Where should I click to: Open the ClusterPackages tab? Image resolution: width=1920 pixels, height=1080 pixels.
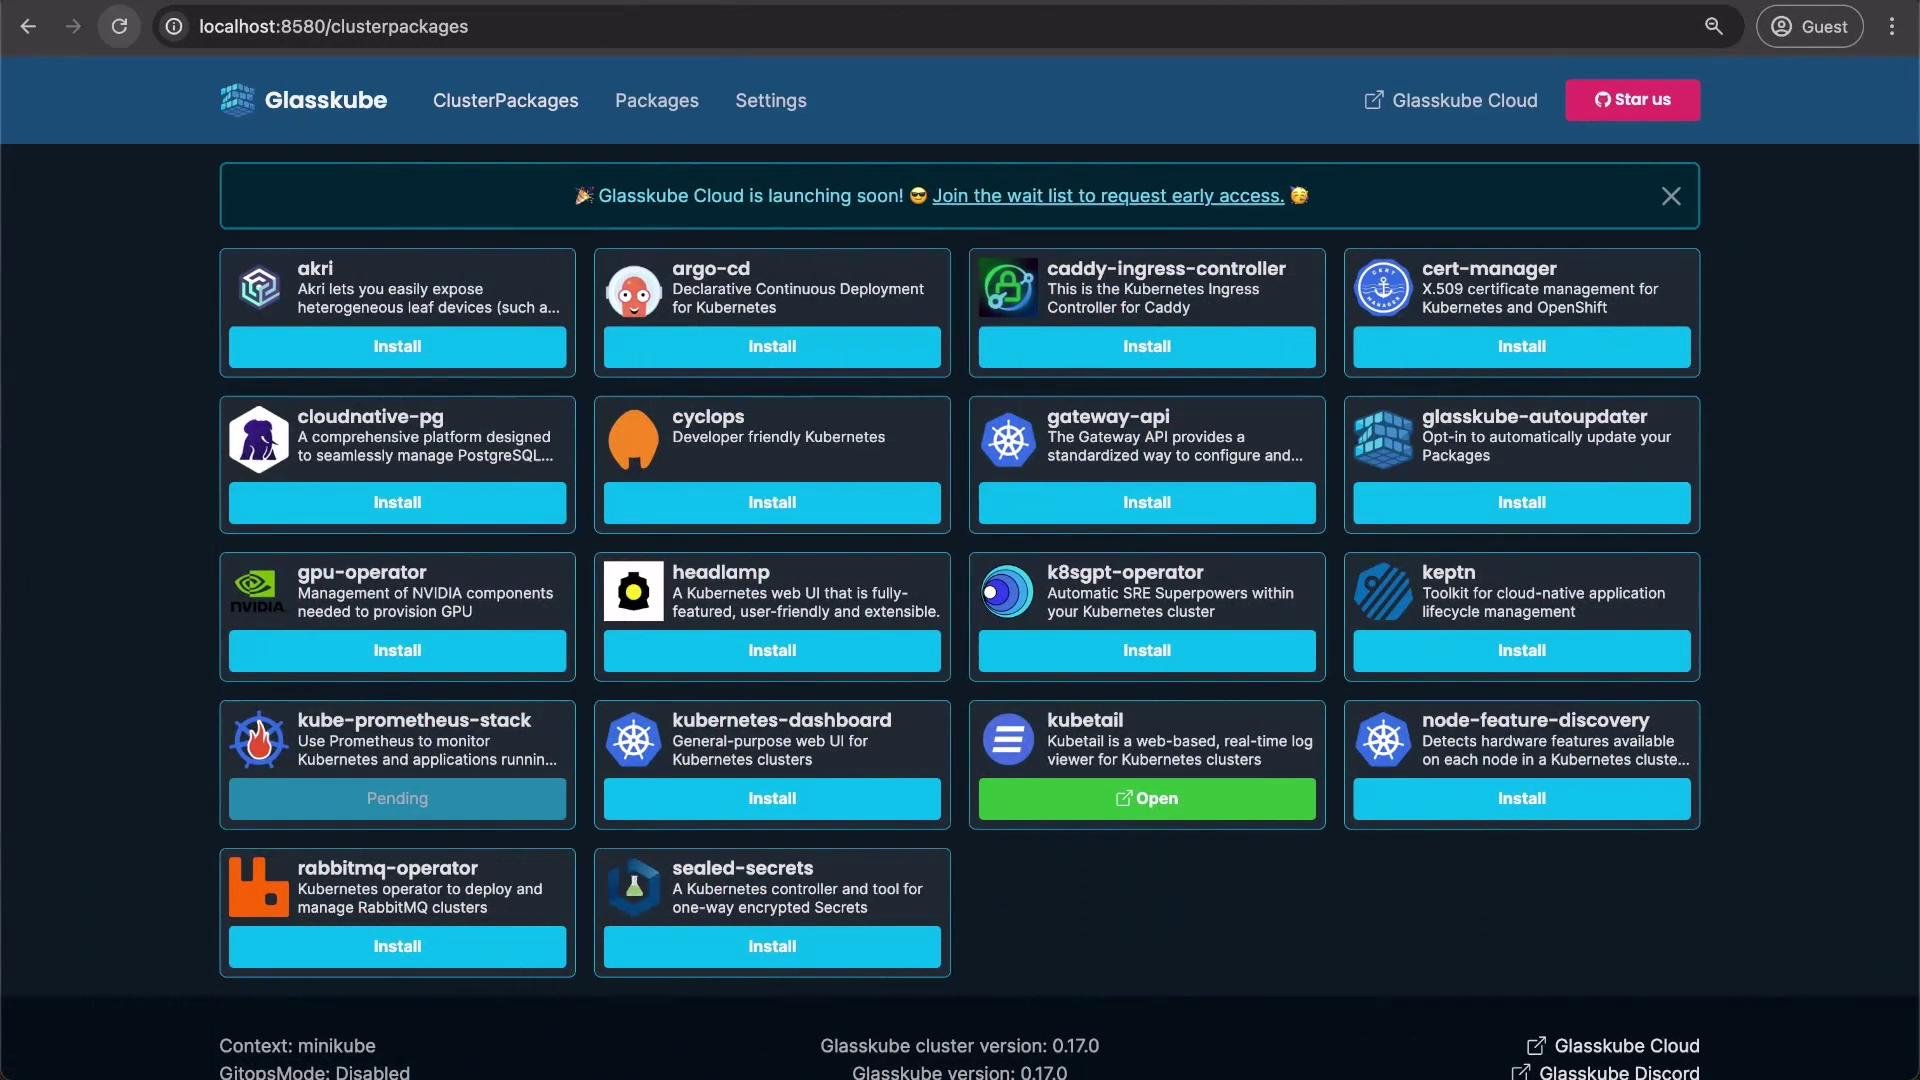pyautogui.click(x=505, y=100)
